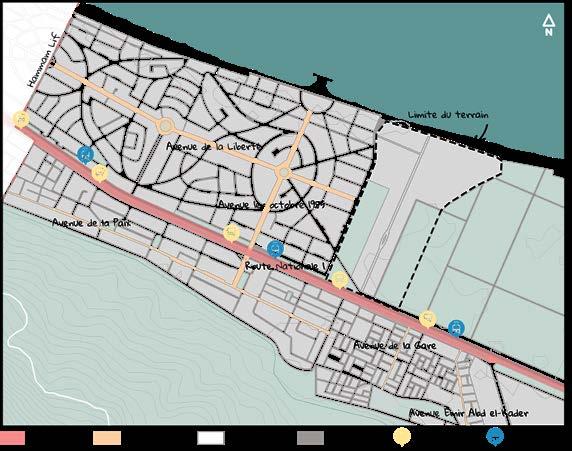572x451 pixels.
Task: Click yellow marker directly below westernmost blue marker
Action: [x=100, y=173]
